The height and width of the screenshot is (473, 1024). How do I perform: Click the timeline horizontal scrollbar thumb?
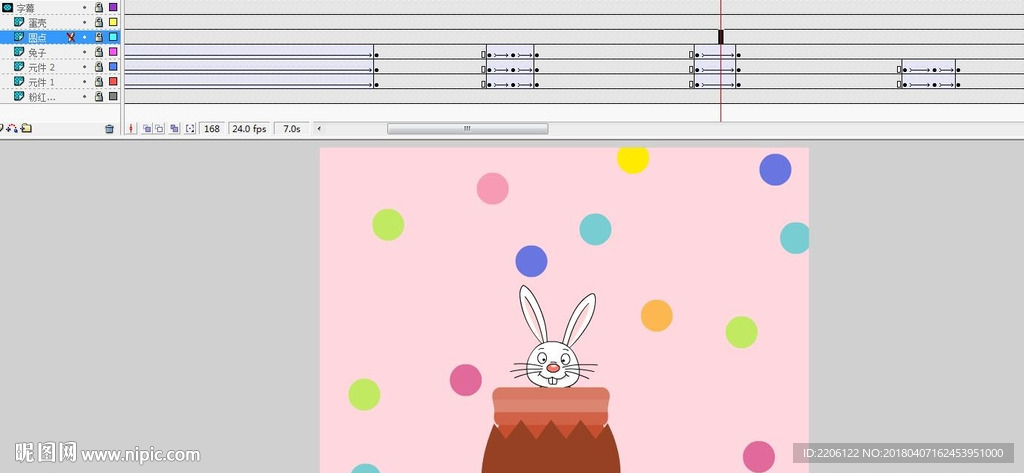coord(468,129)
